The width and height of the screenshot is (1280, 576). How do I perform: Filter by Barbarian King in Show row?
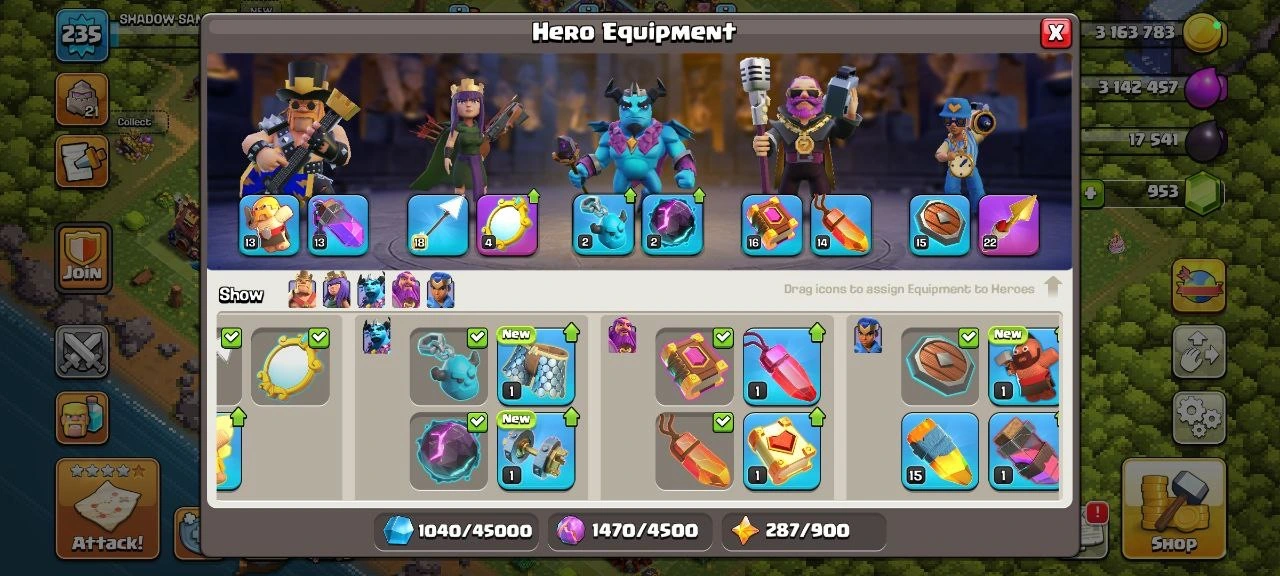point(303,290)
